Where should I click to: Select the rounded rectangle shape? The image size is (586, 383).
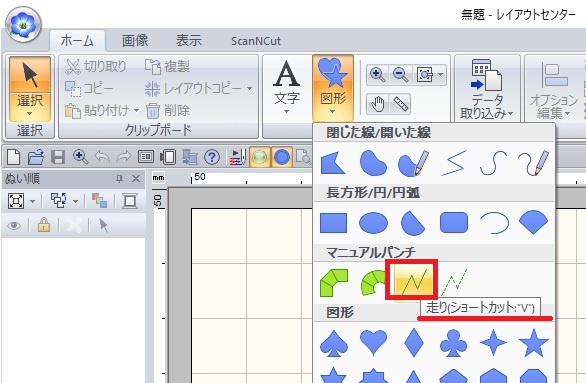point(454,223)
